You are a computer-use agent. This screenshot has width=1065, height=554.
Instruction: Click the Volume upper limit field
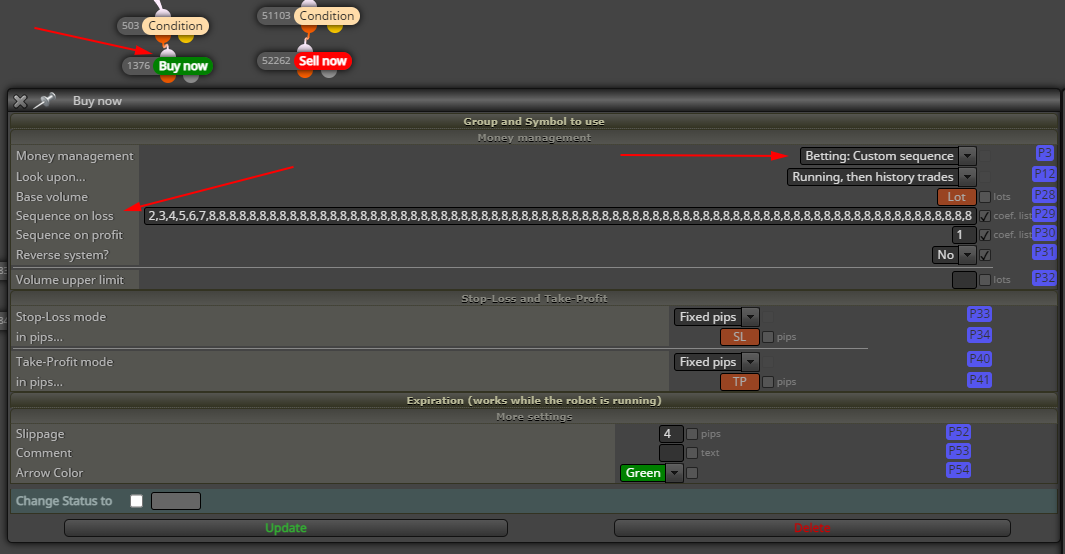point(964,280)
